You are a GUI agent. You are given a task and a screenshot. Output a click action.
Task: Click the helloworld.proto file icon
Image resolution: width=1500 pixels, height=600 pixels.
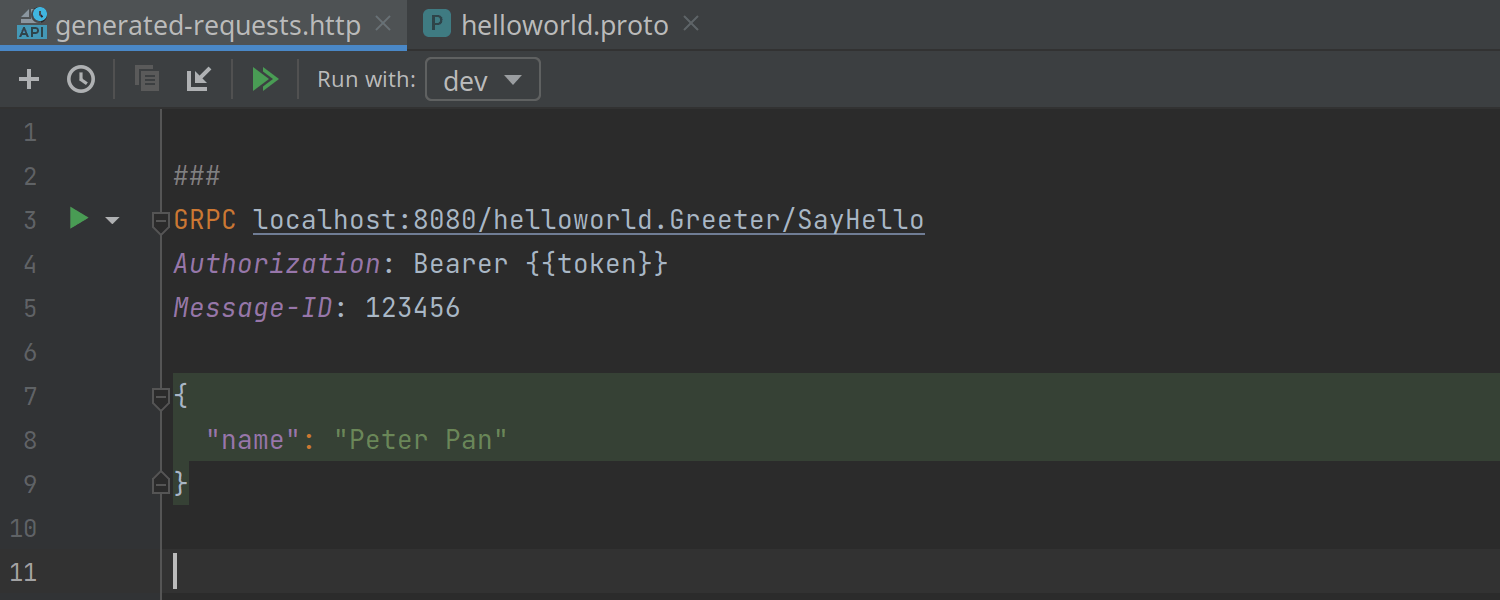436,24
